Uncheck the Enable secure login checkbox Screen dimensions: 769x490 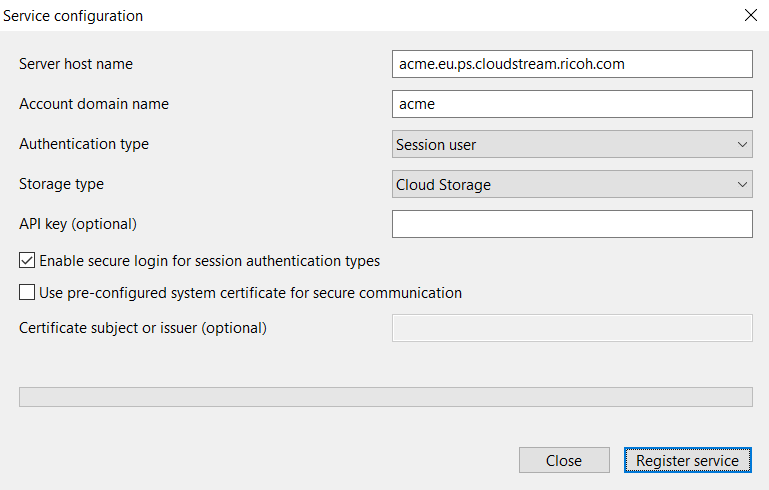[27, 261]
